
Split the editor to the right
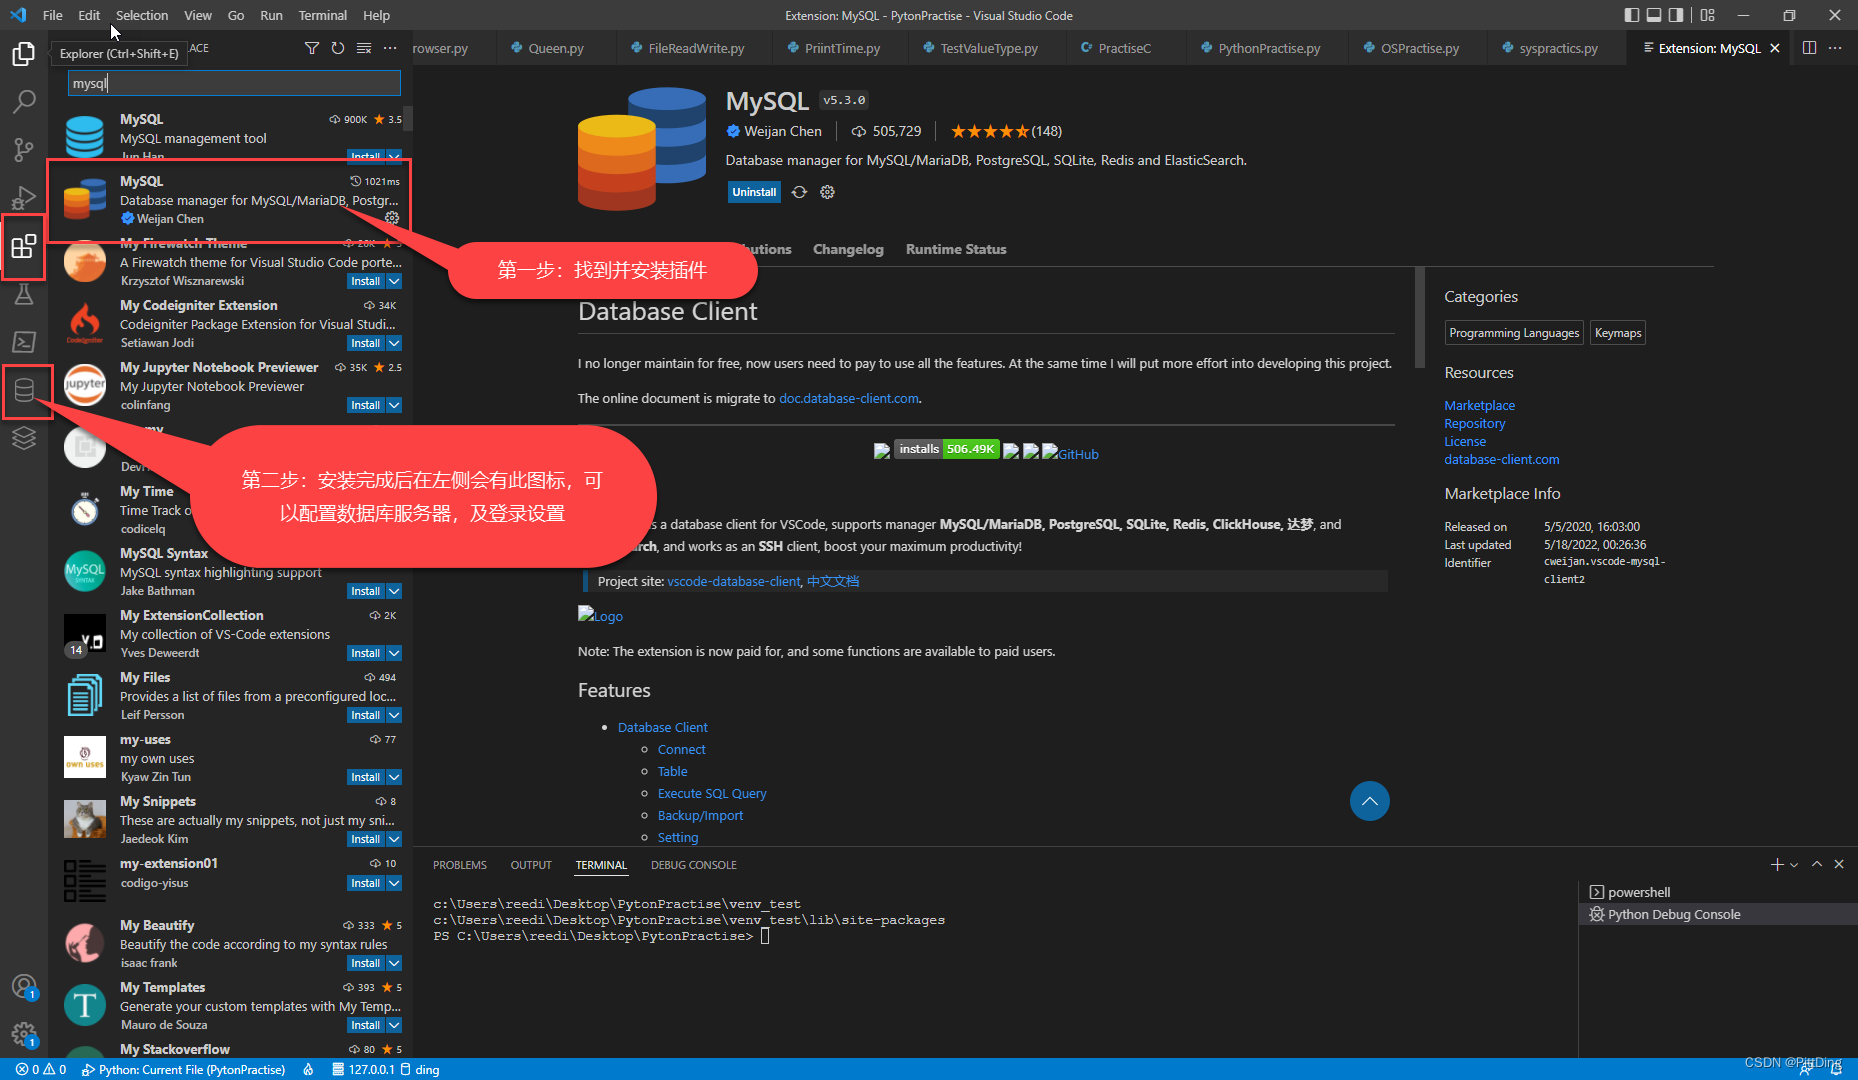(x=1809, y=48)
